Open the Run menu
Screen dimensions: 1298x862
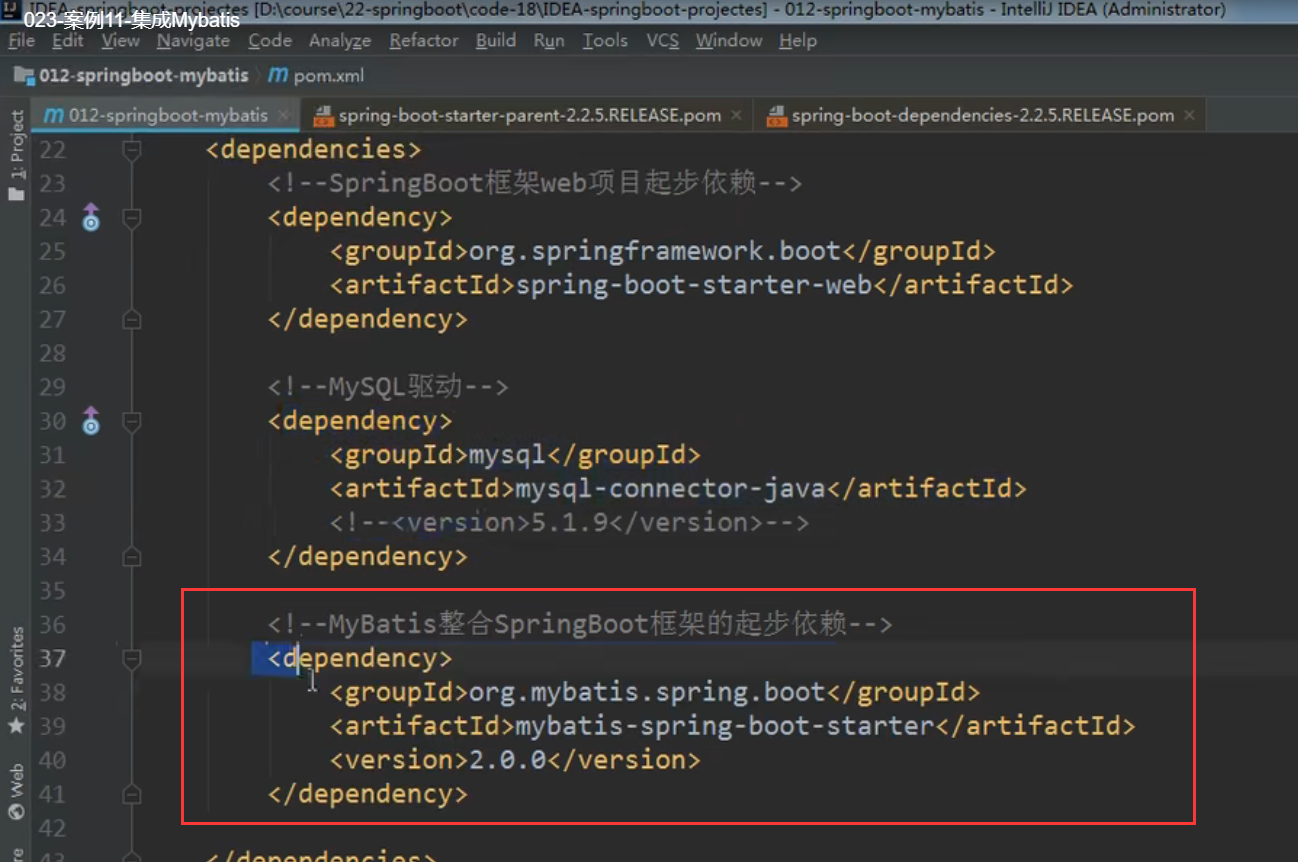(x=549, y=41)
